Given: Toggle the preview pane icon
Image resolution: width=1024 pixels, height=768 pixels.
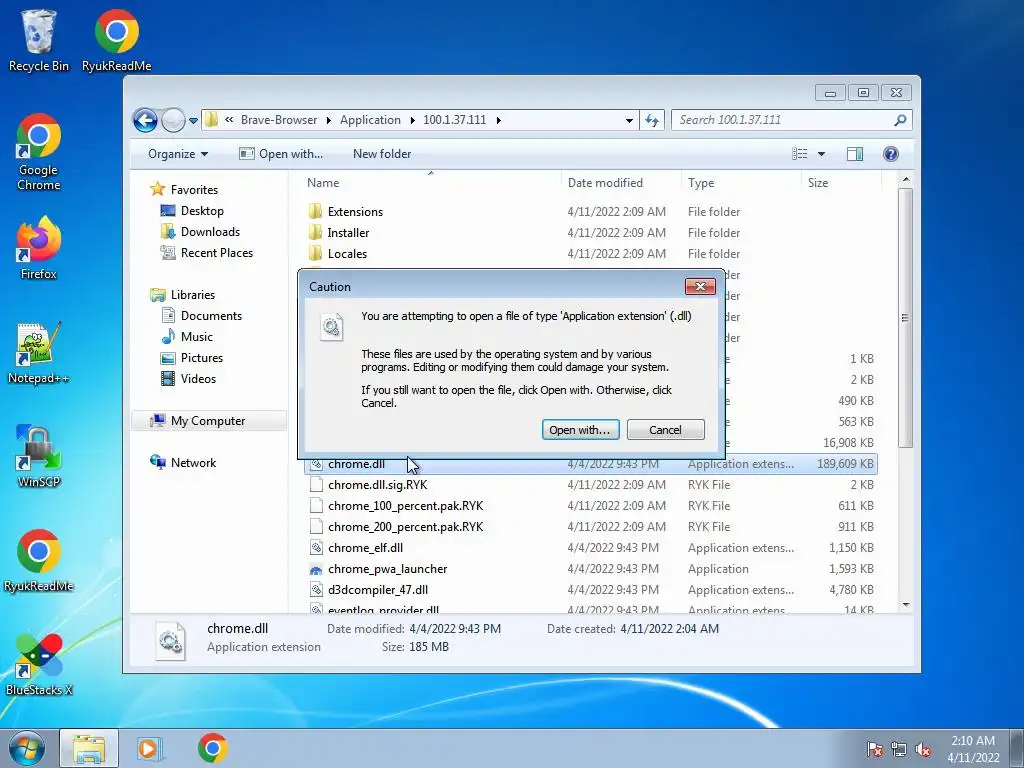Looking at the screenshot, I should coord(854,154).
